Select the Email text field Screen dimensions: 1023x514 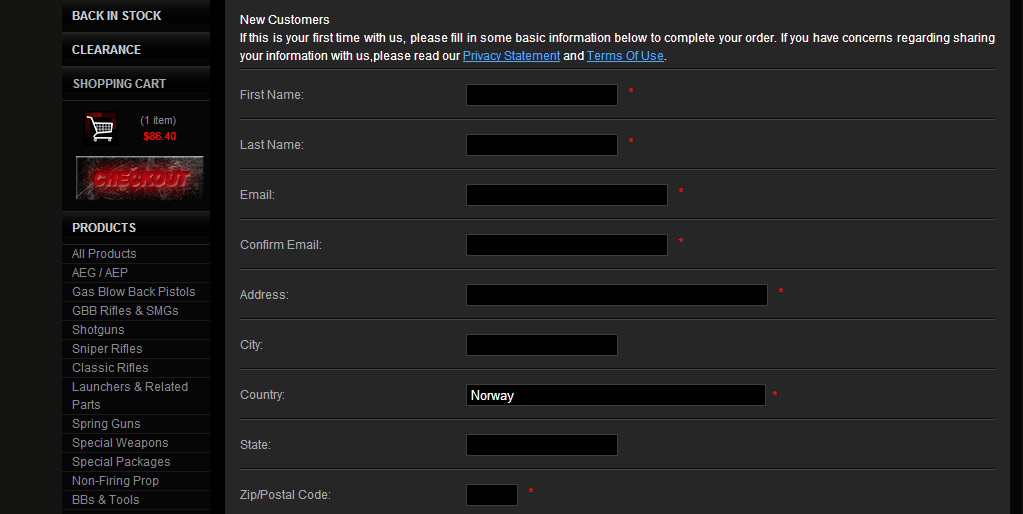point(566,195)
